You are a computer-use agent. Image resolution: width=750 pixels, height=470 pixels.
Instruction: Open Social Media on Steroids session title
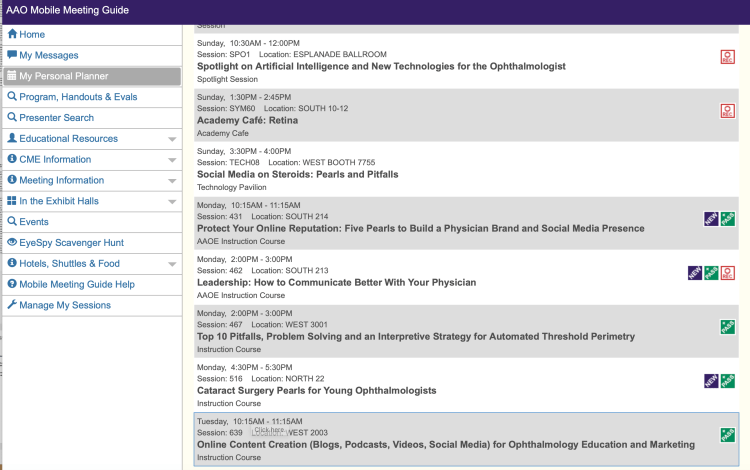click(x=298, y=175)
